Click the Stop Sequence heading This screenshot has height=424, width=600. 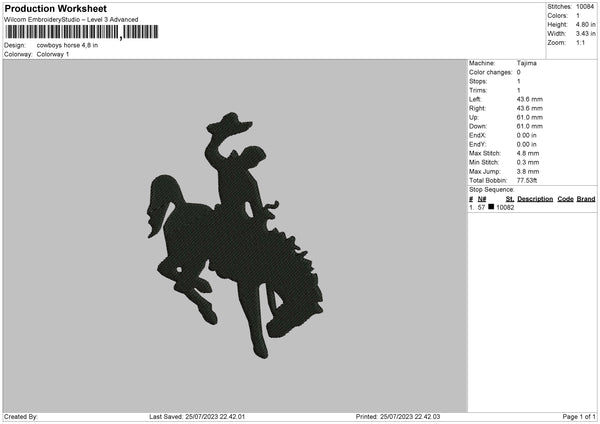click(x=492, y=190)
